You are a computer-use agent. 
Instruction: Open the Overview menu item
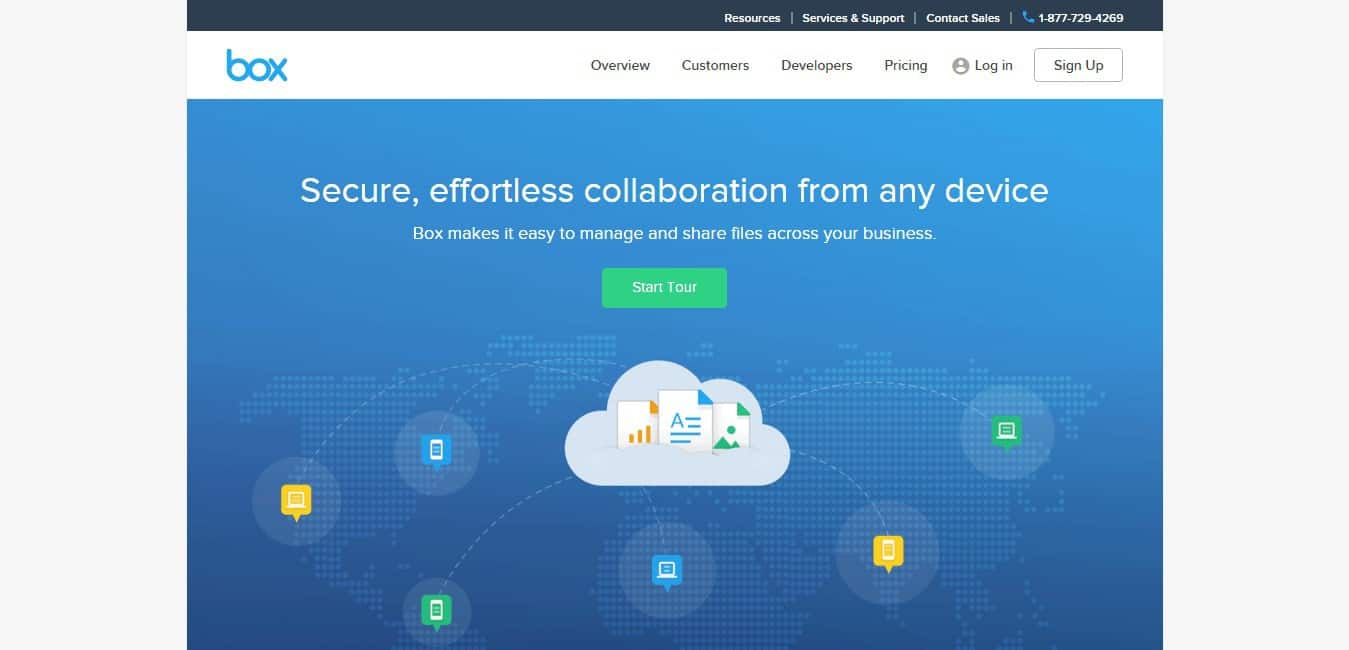pyautogui.click(x=620, y=65)
